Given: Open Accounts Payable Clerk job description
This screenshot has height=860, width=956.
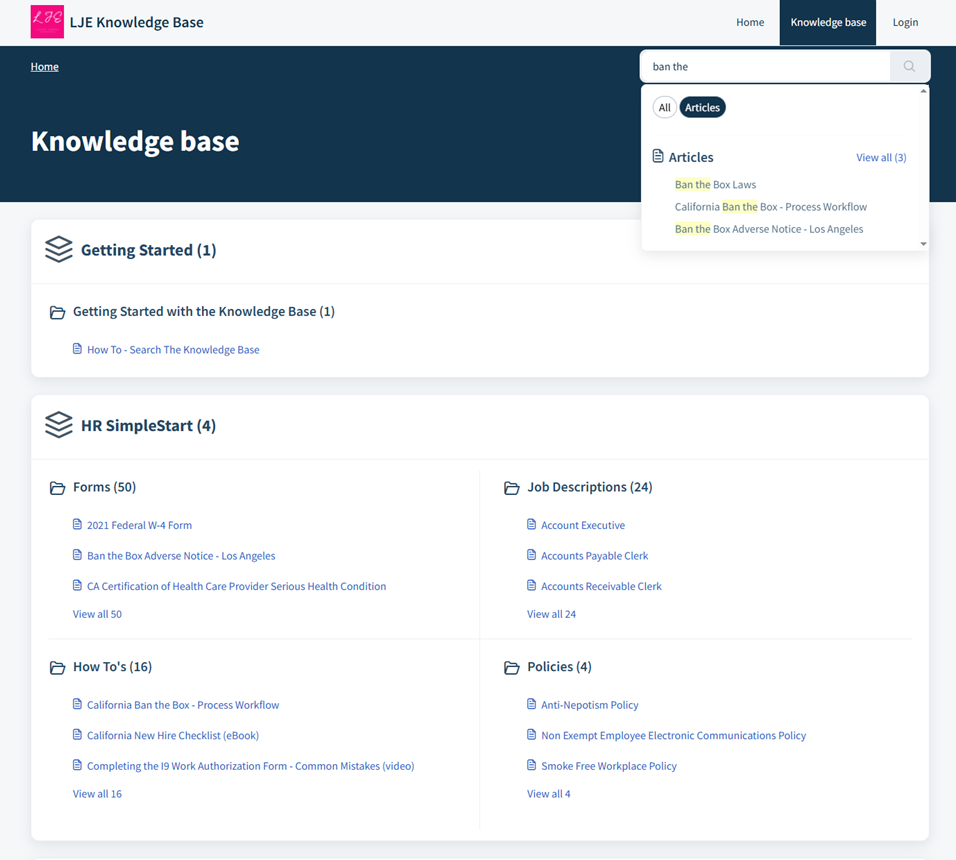Looking at the screenshot, I should coord(594,556).
